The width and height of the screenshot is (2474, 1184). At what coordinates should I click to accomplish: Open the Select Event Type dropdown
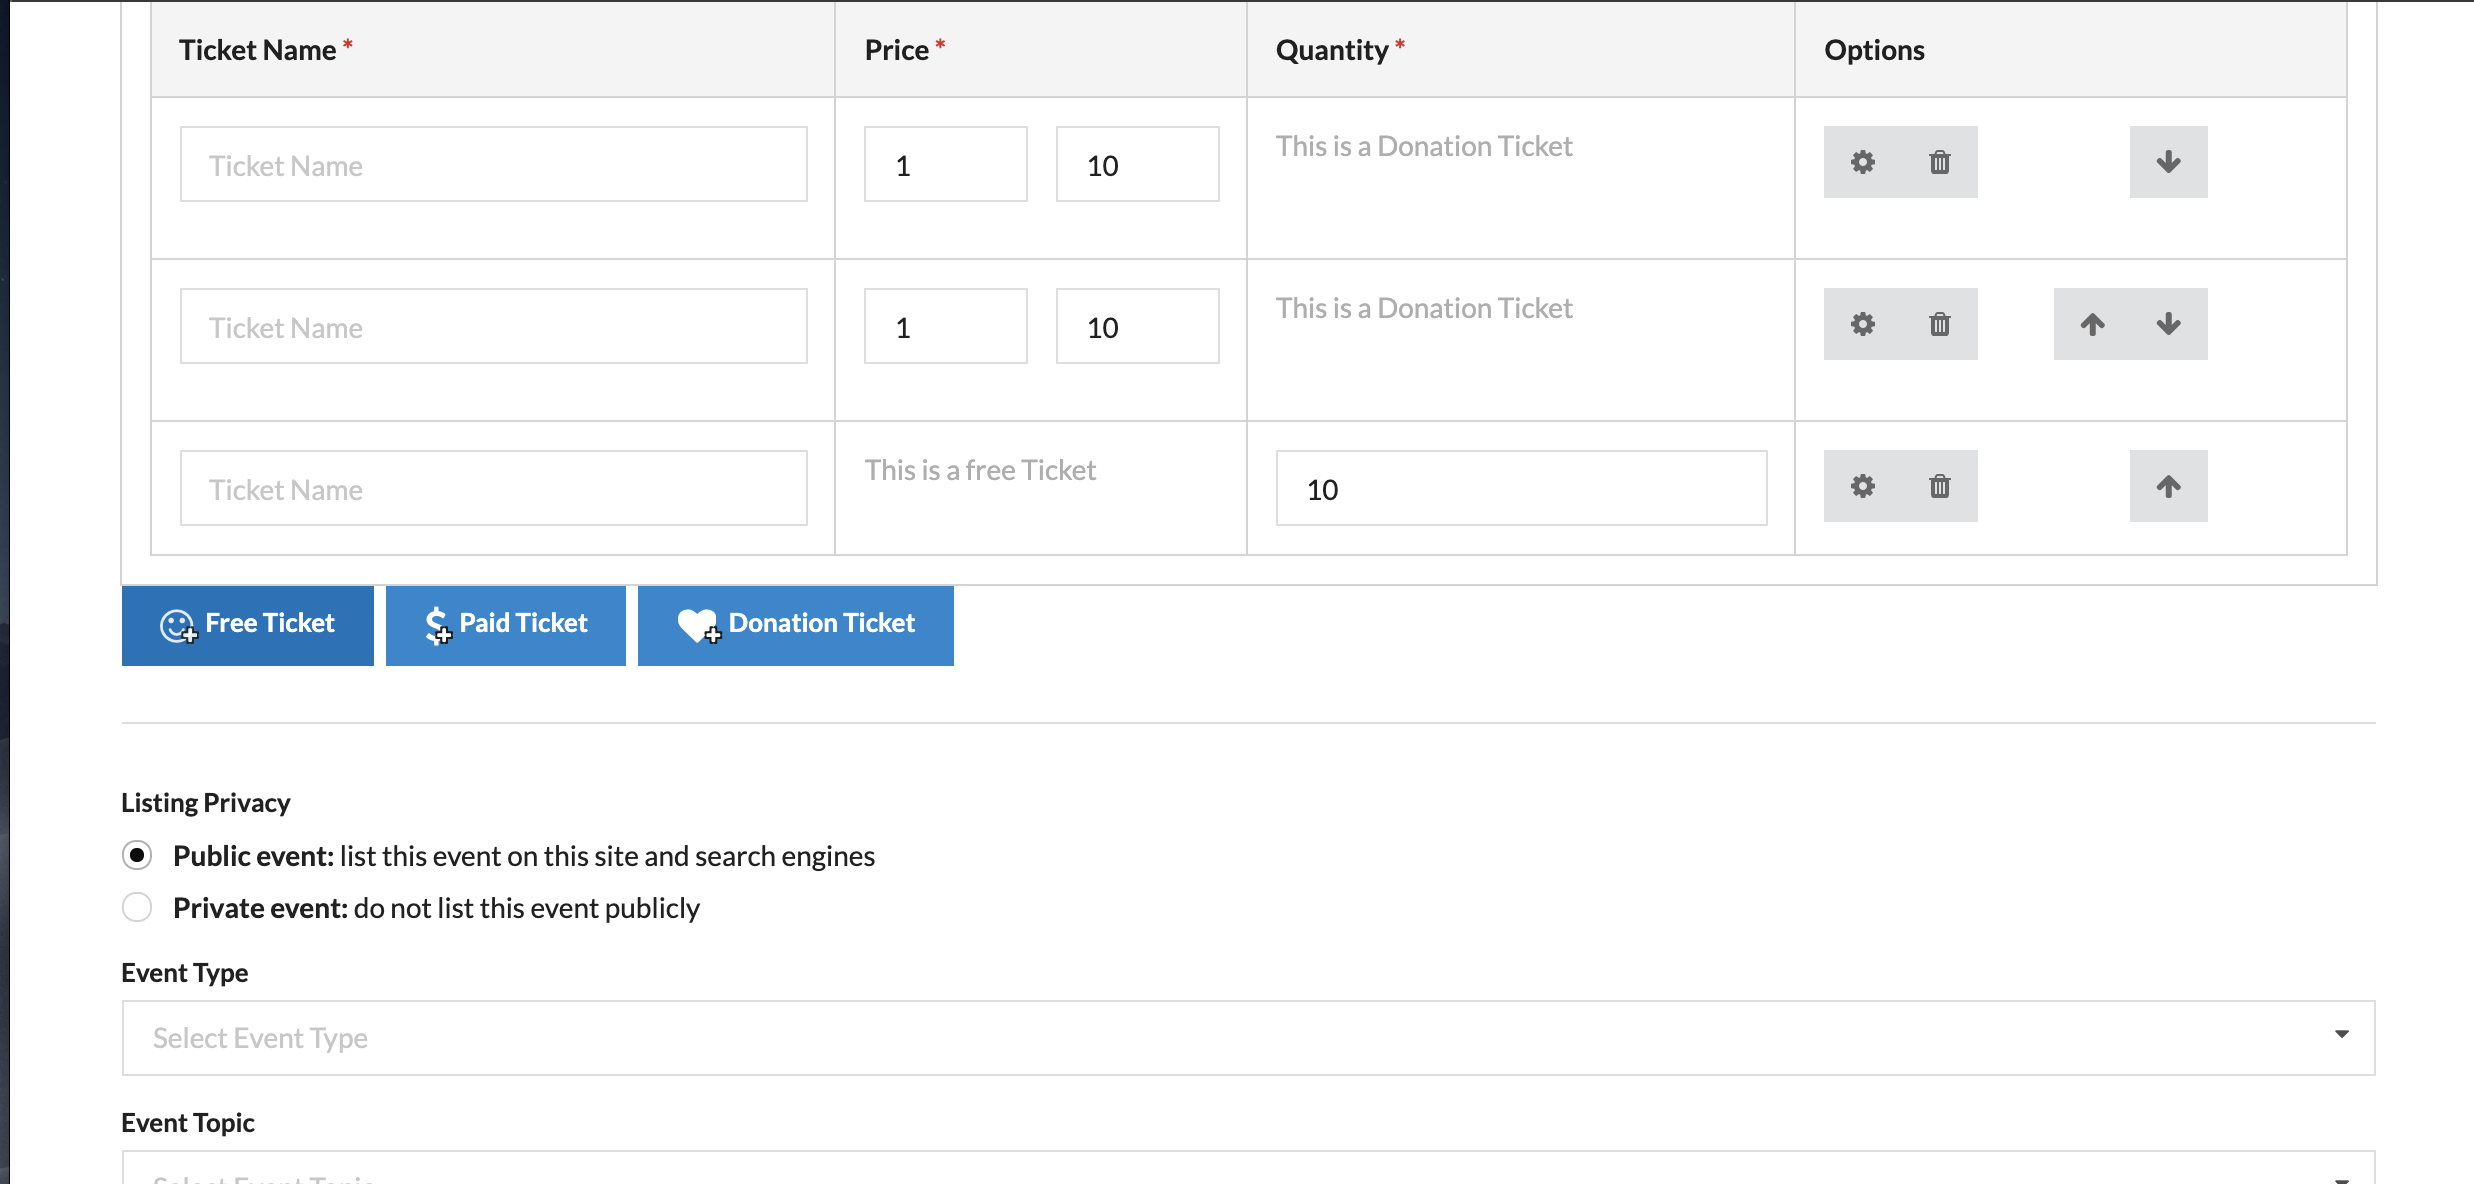click(x=1248, y=1038)
